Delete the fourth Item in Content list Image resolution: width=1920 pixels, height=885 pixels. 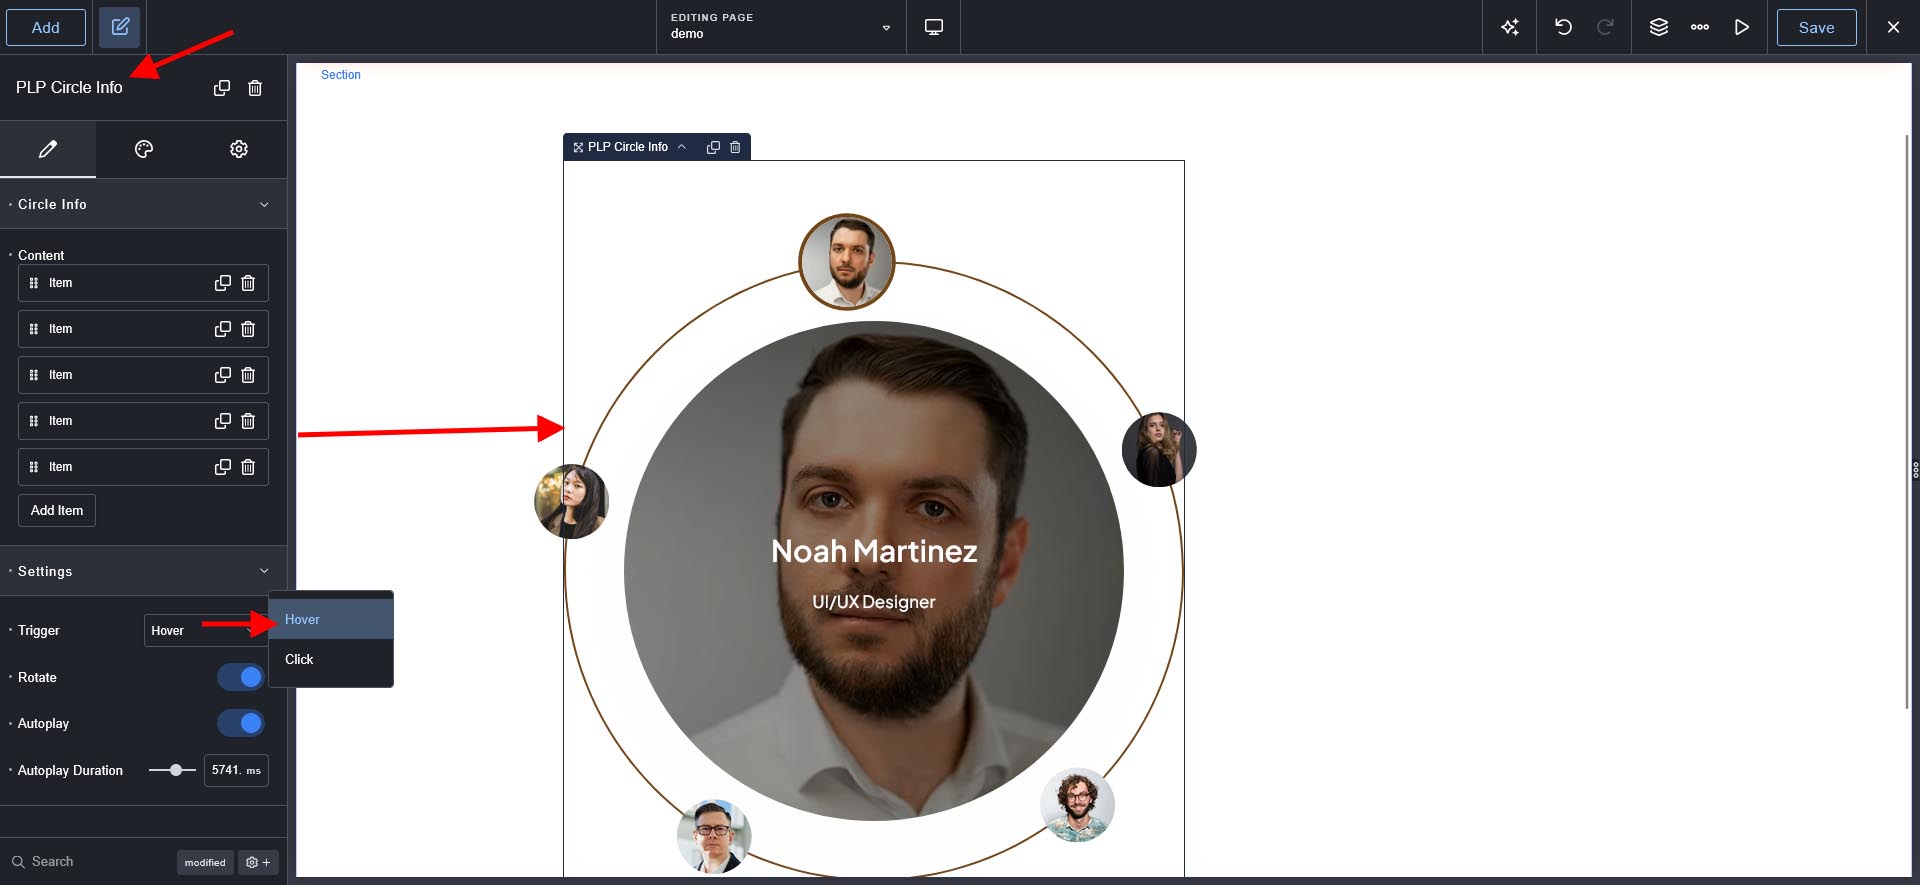pos(248,421)
